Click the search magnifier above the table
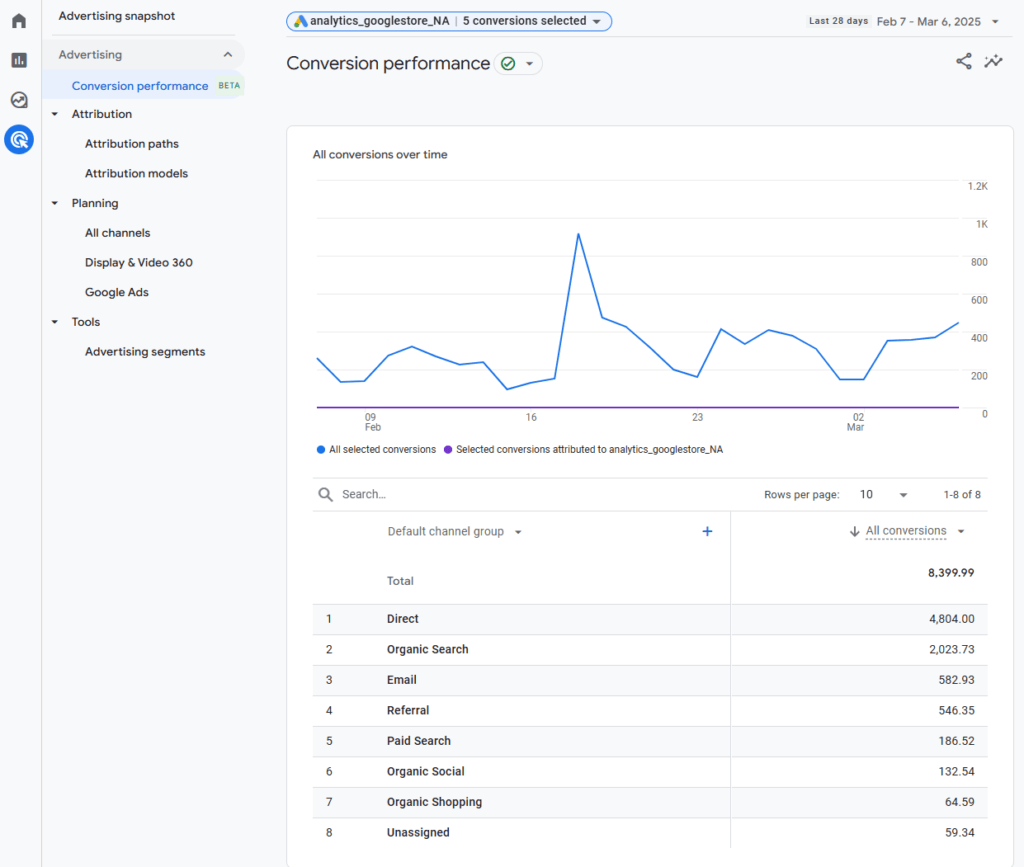The width and height of the screenshot is (1024, 867). click(325, 493)
